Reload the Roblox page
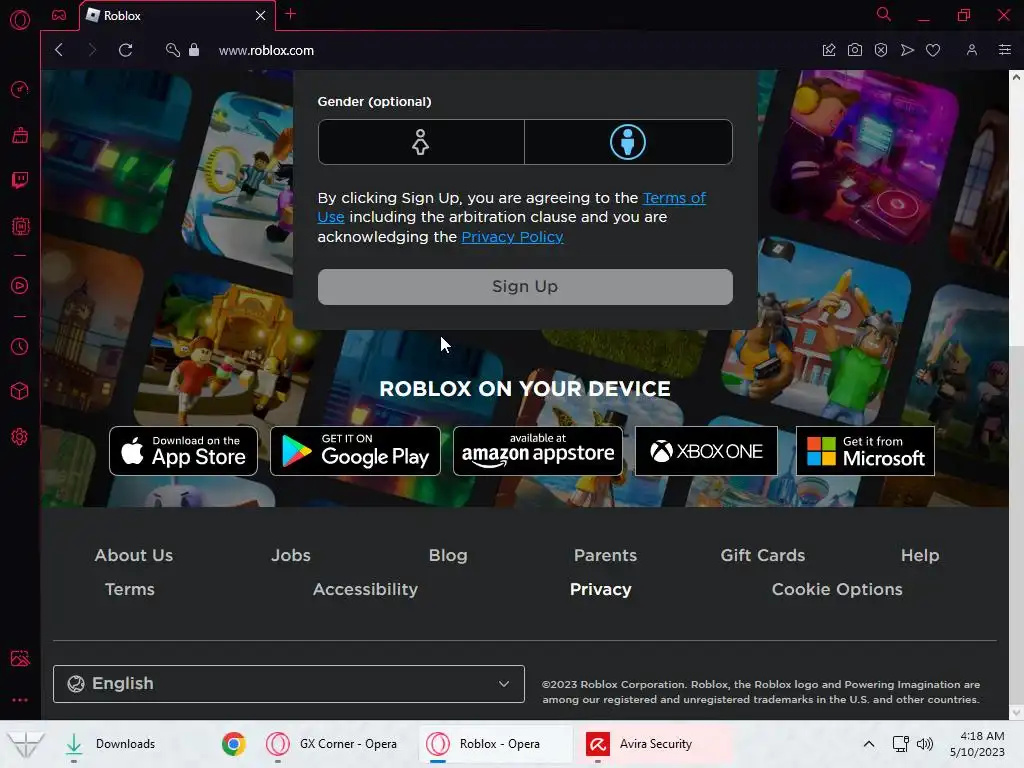 coord(125,50)
